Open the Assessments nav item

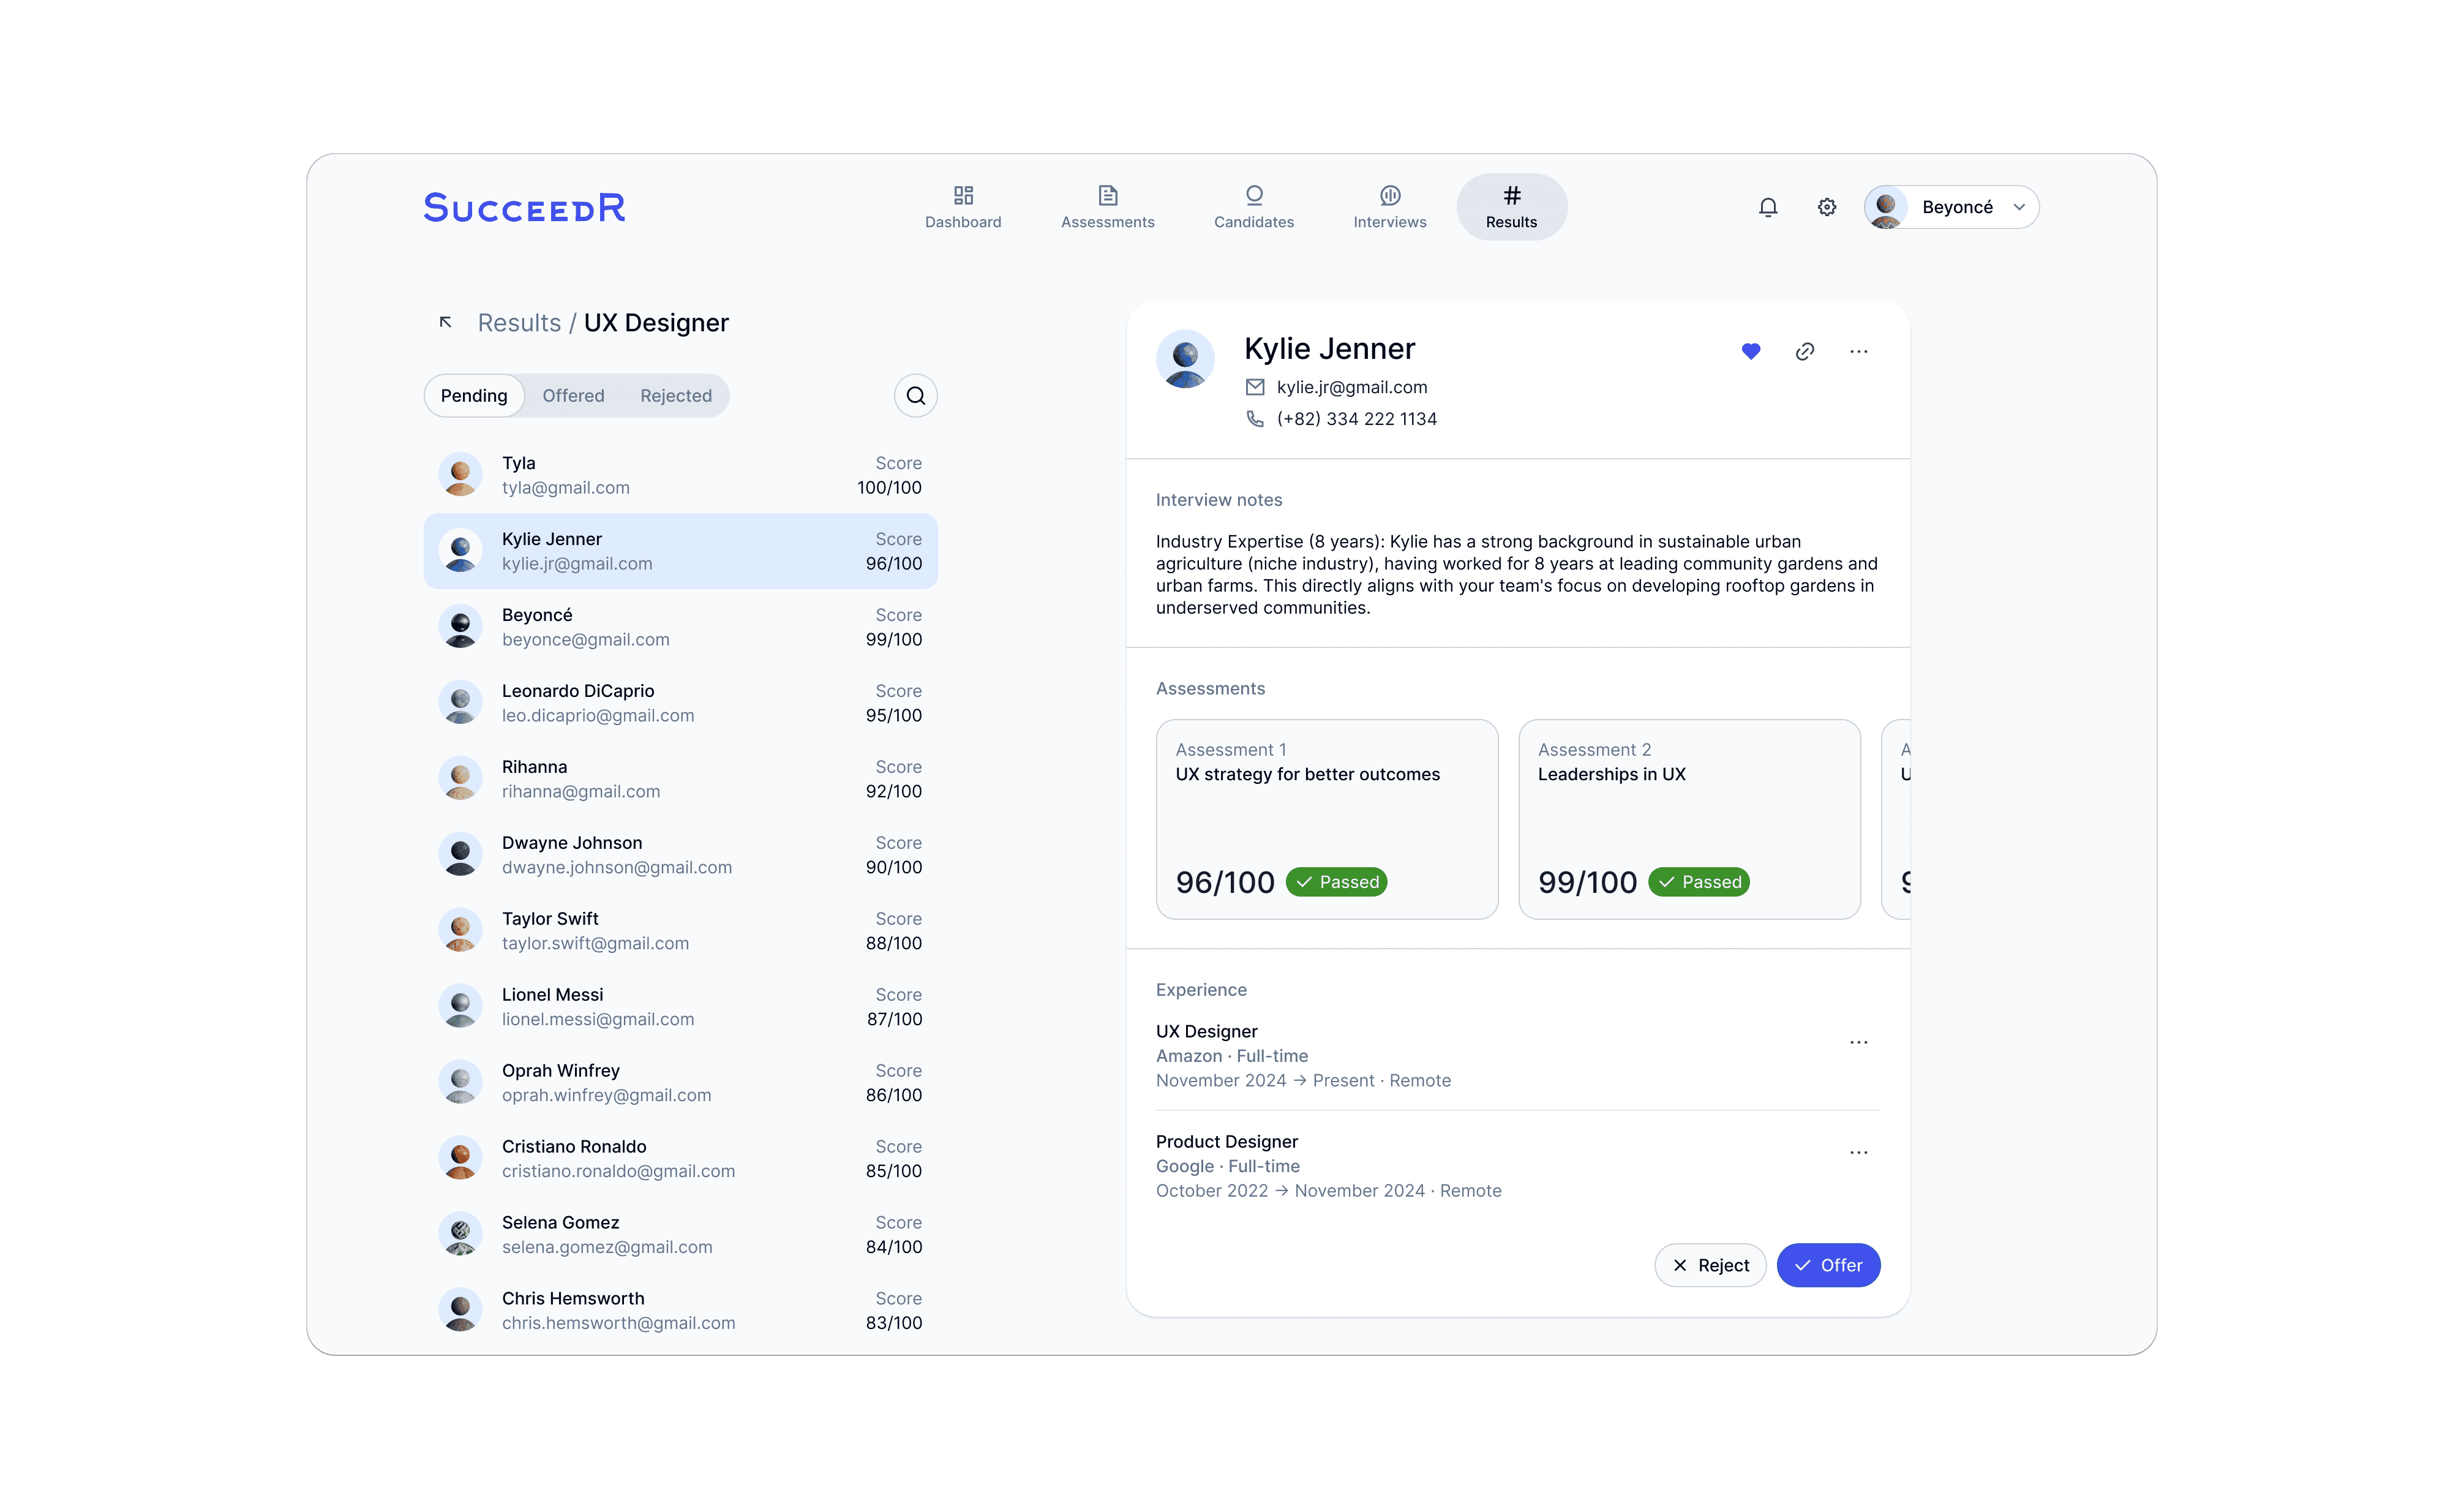(1107, 206)
